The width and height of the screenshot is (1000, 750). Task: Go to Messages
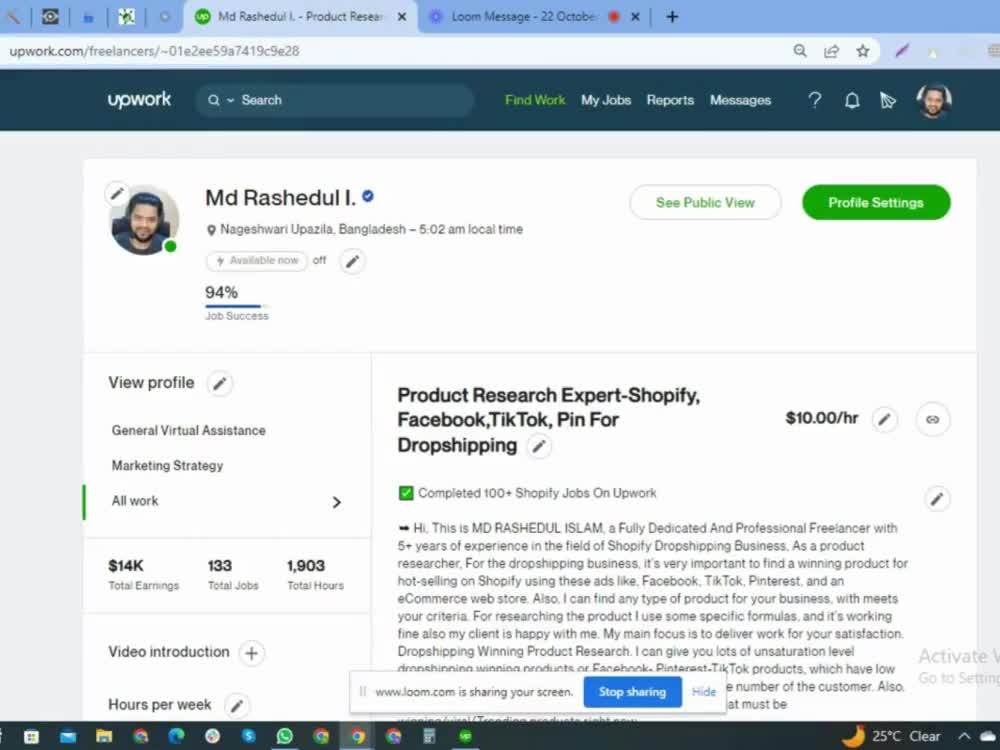coord(740,100)
